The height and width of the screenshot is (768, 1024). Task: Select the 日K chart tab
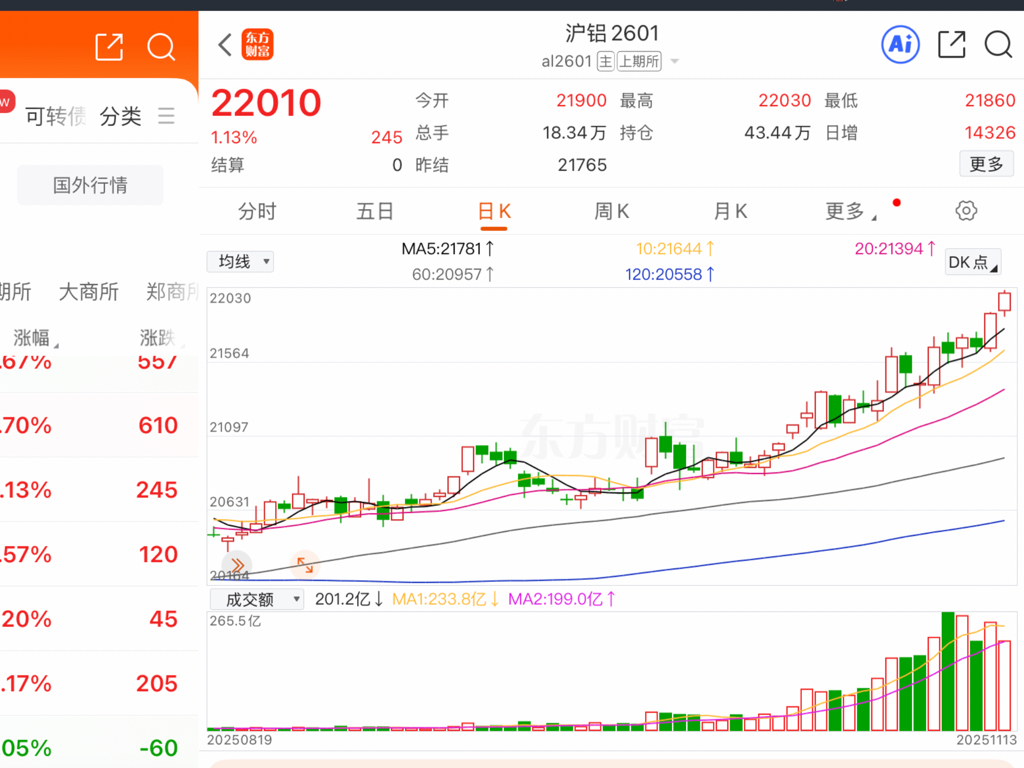coord(494,211)
